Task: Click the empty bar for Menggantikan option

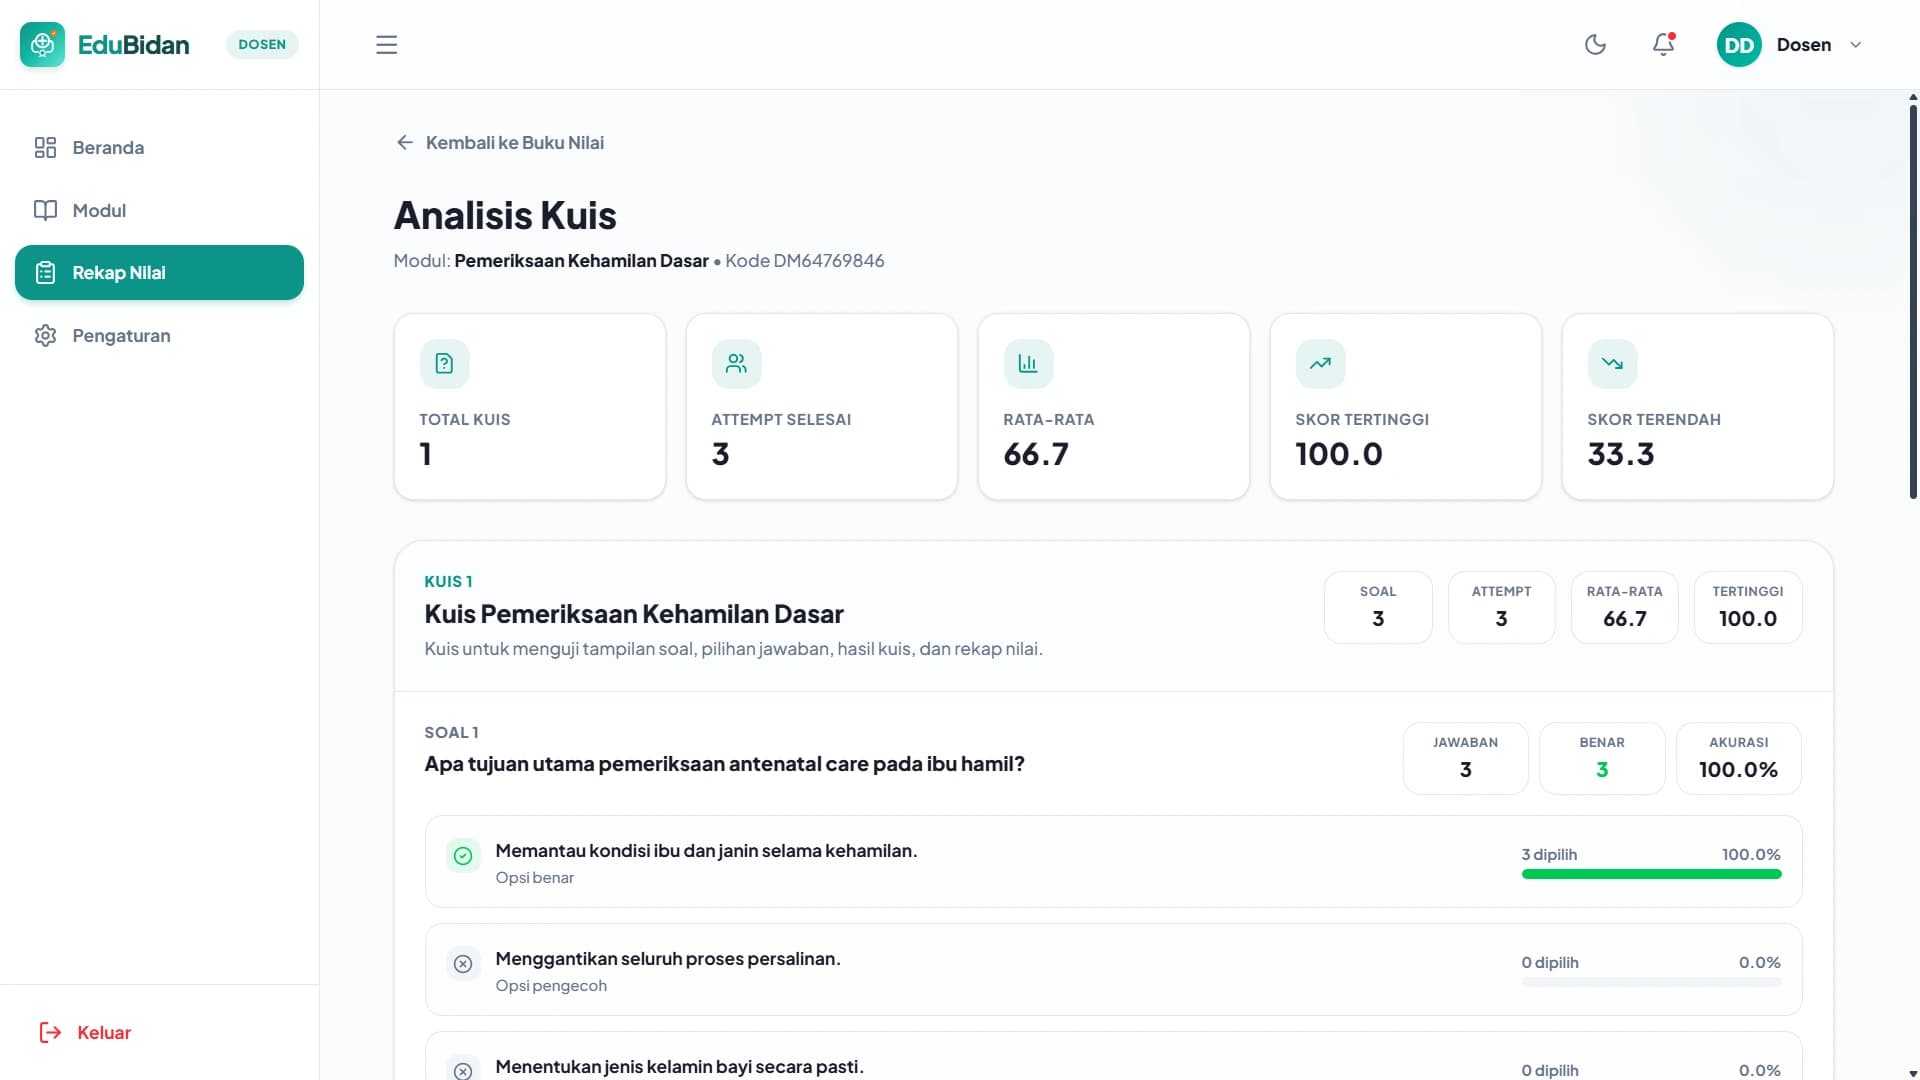Action: click(1651, 982)
